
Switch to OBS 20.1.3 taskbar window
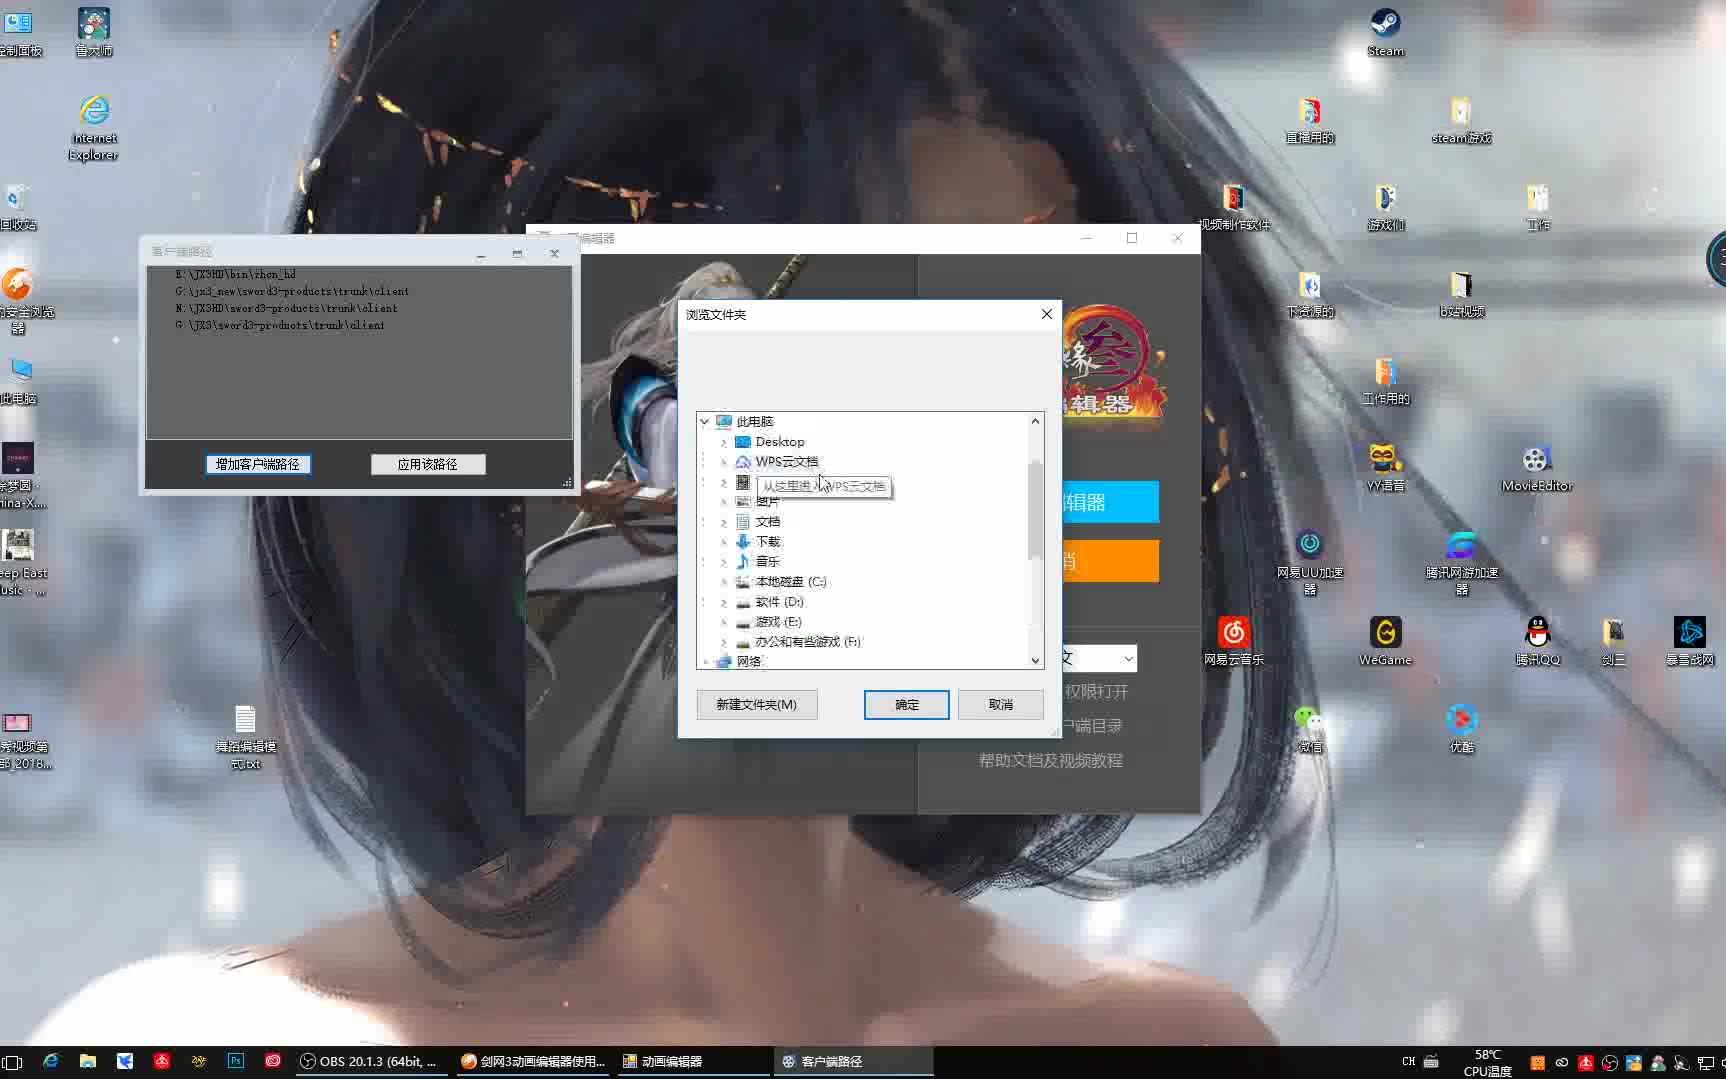click(x=370, y=1061)
